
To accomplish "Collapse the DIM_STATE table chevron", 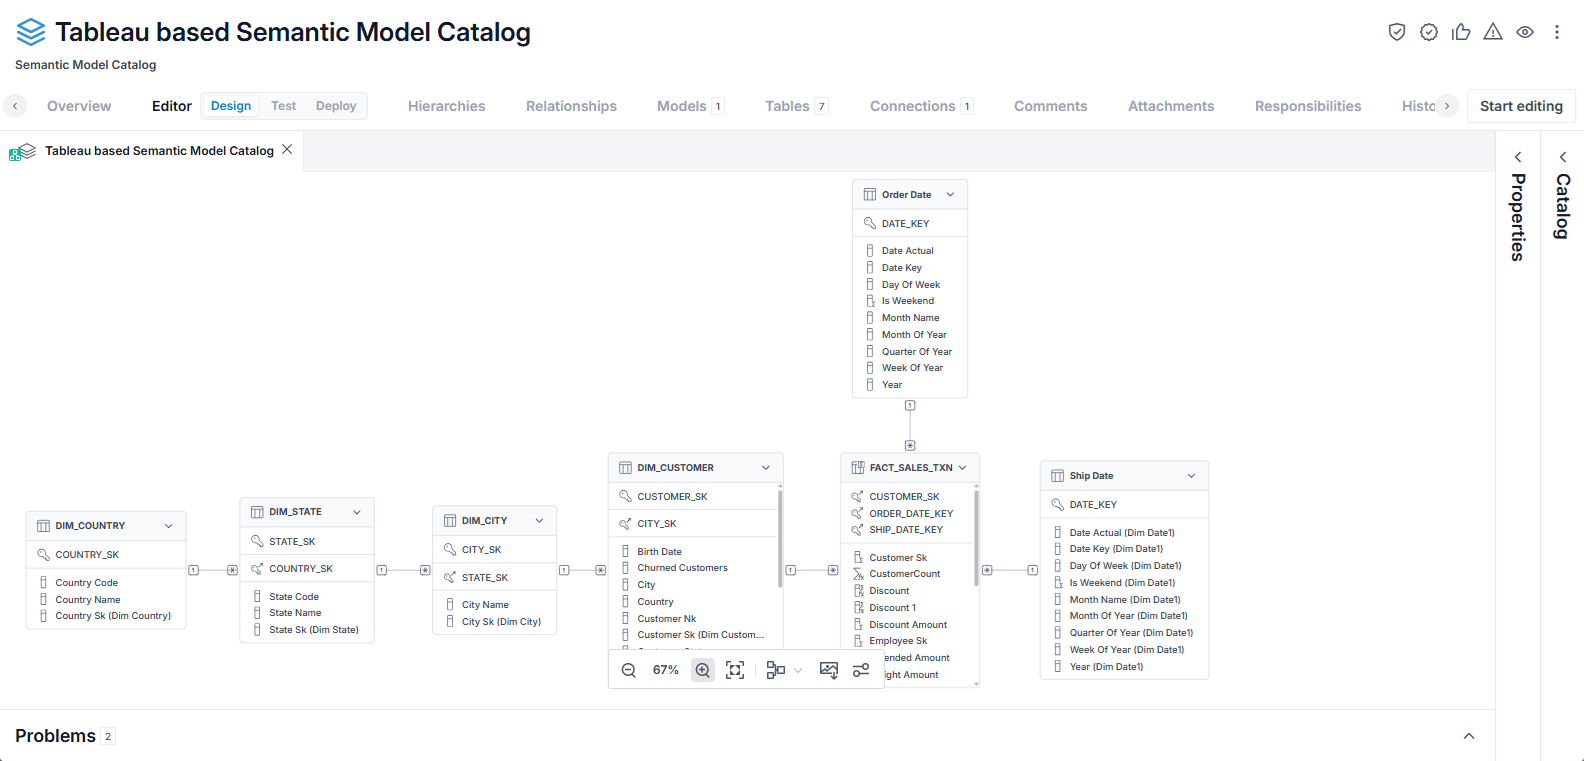I will [357, 512].
